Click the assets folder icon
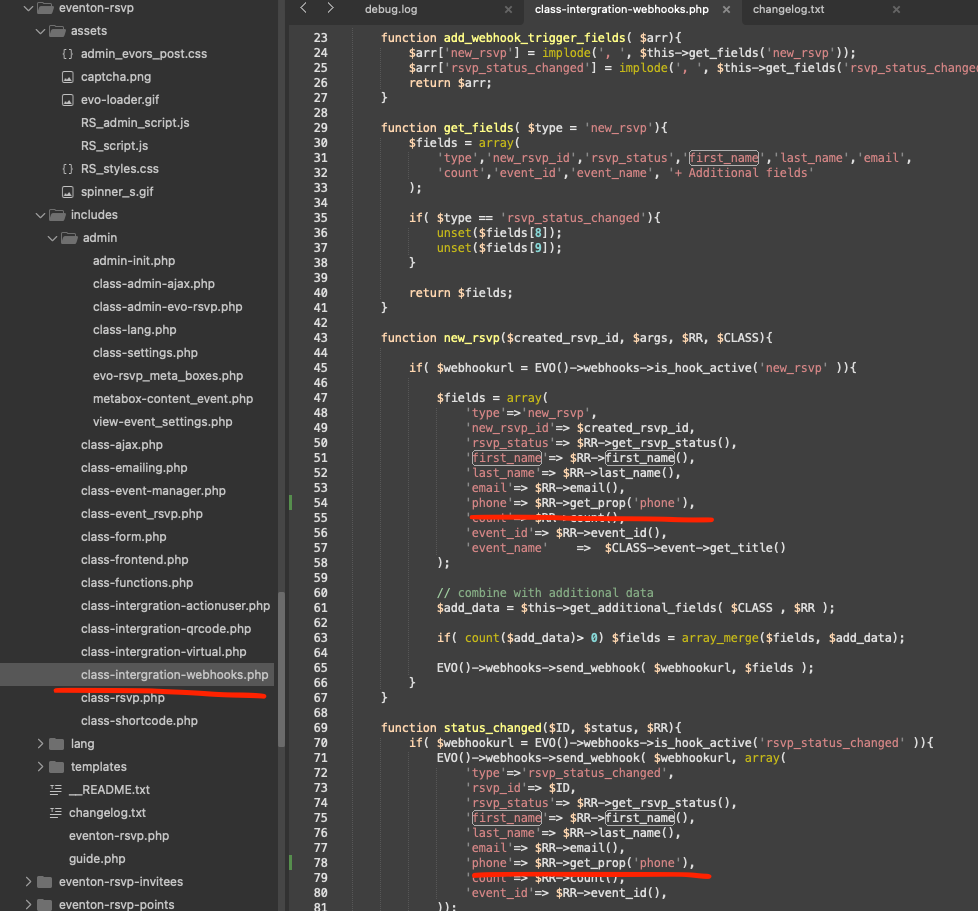The width and height of the screenshot is (978, 911). coord(57,31)
